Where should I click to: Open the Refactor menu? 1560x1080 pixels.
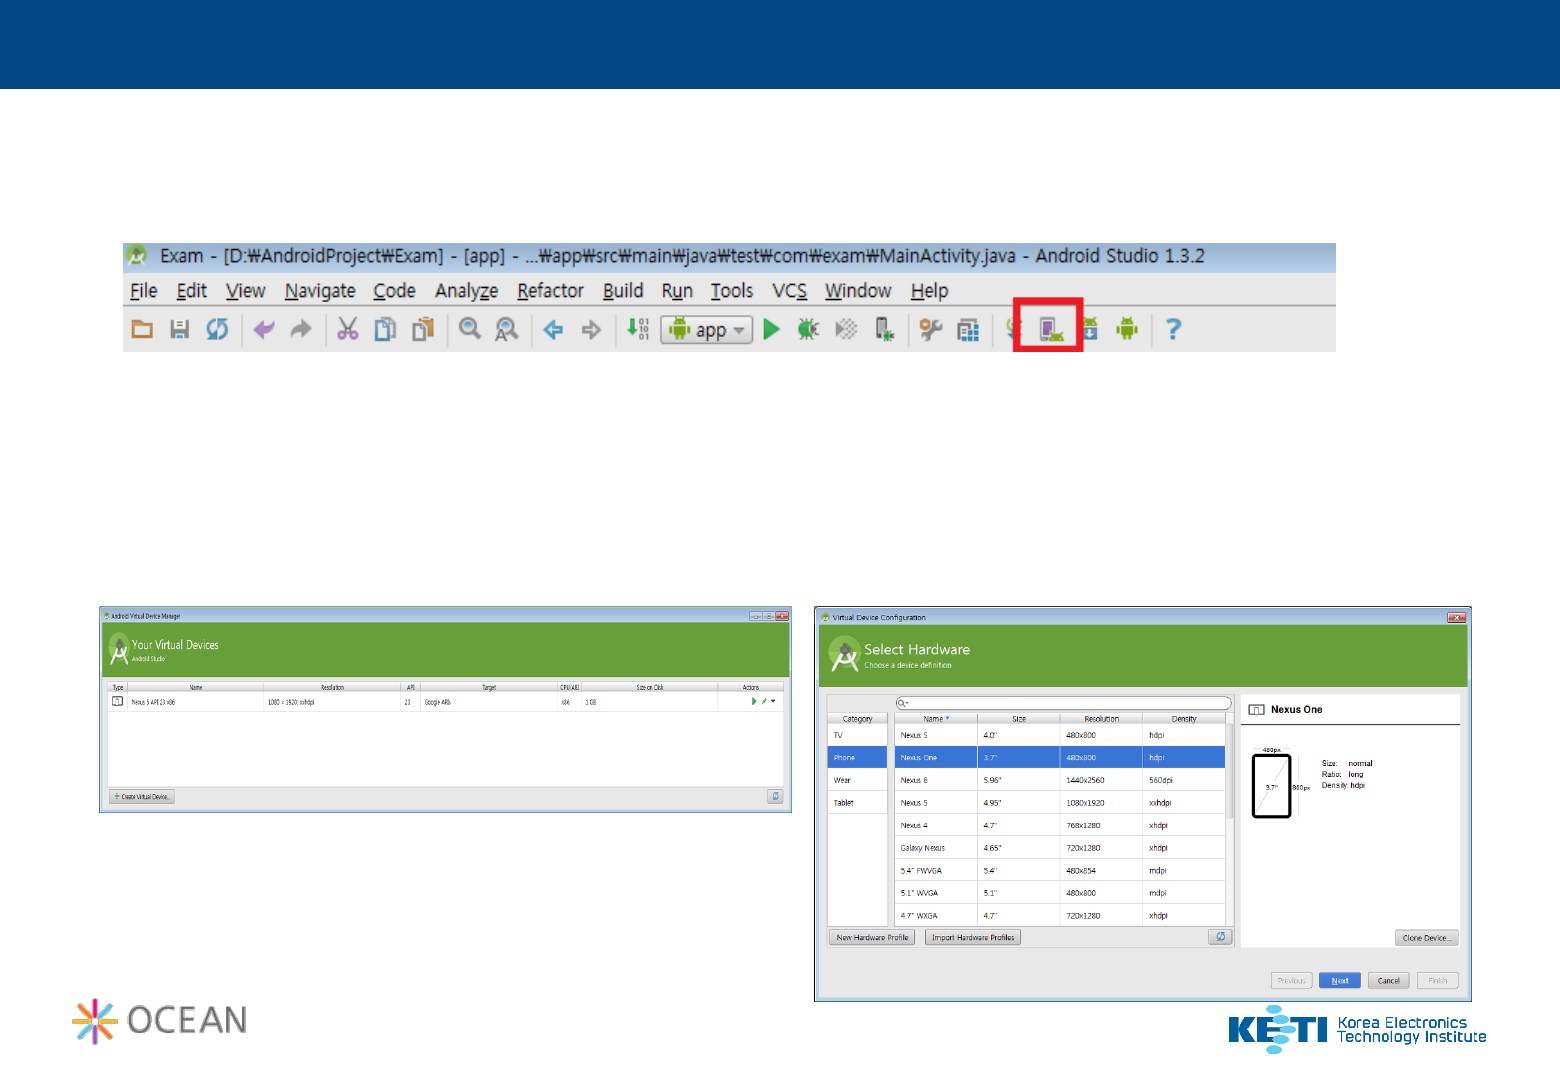[x=551, y=291]
